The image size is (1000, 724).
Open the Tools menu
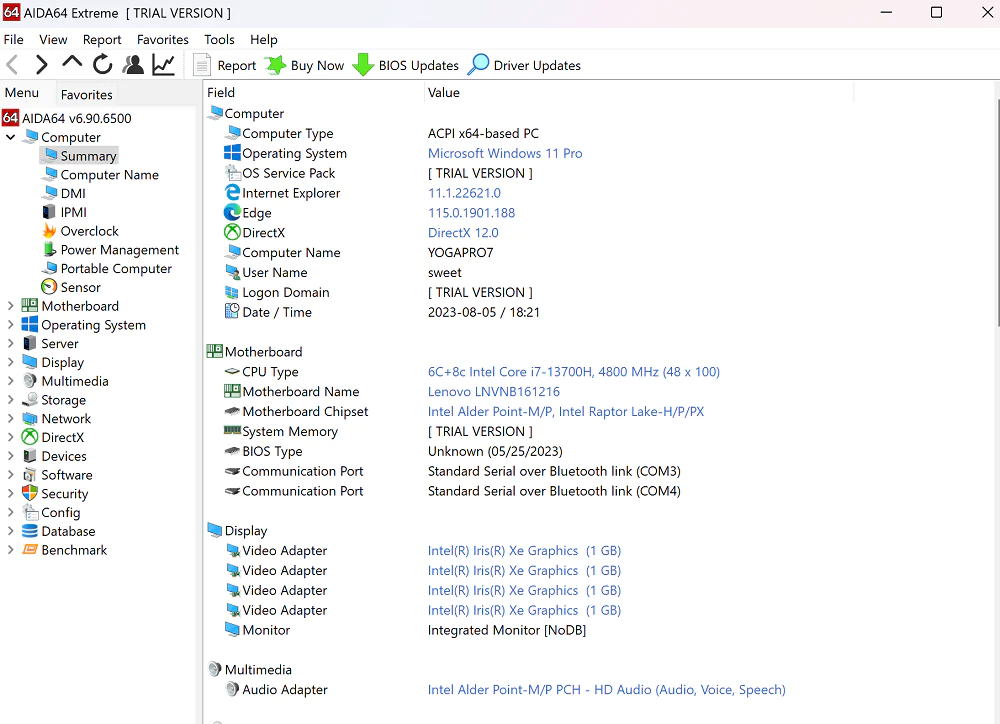219,40
